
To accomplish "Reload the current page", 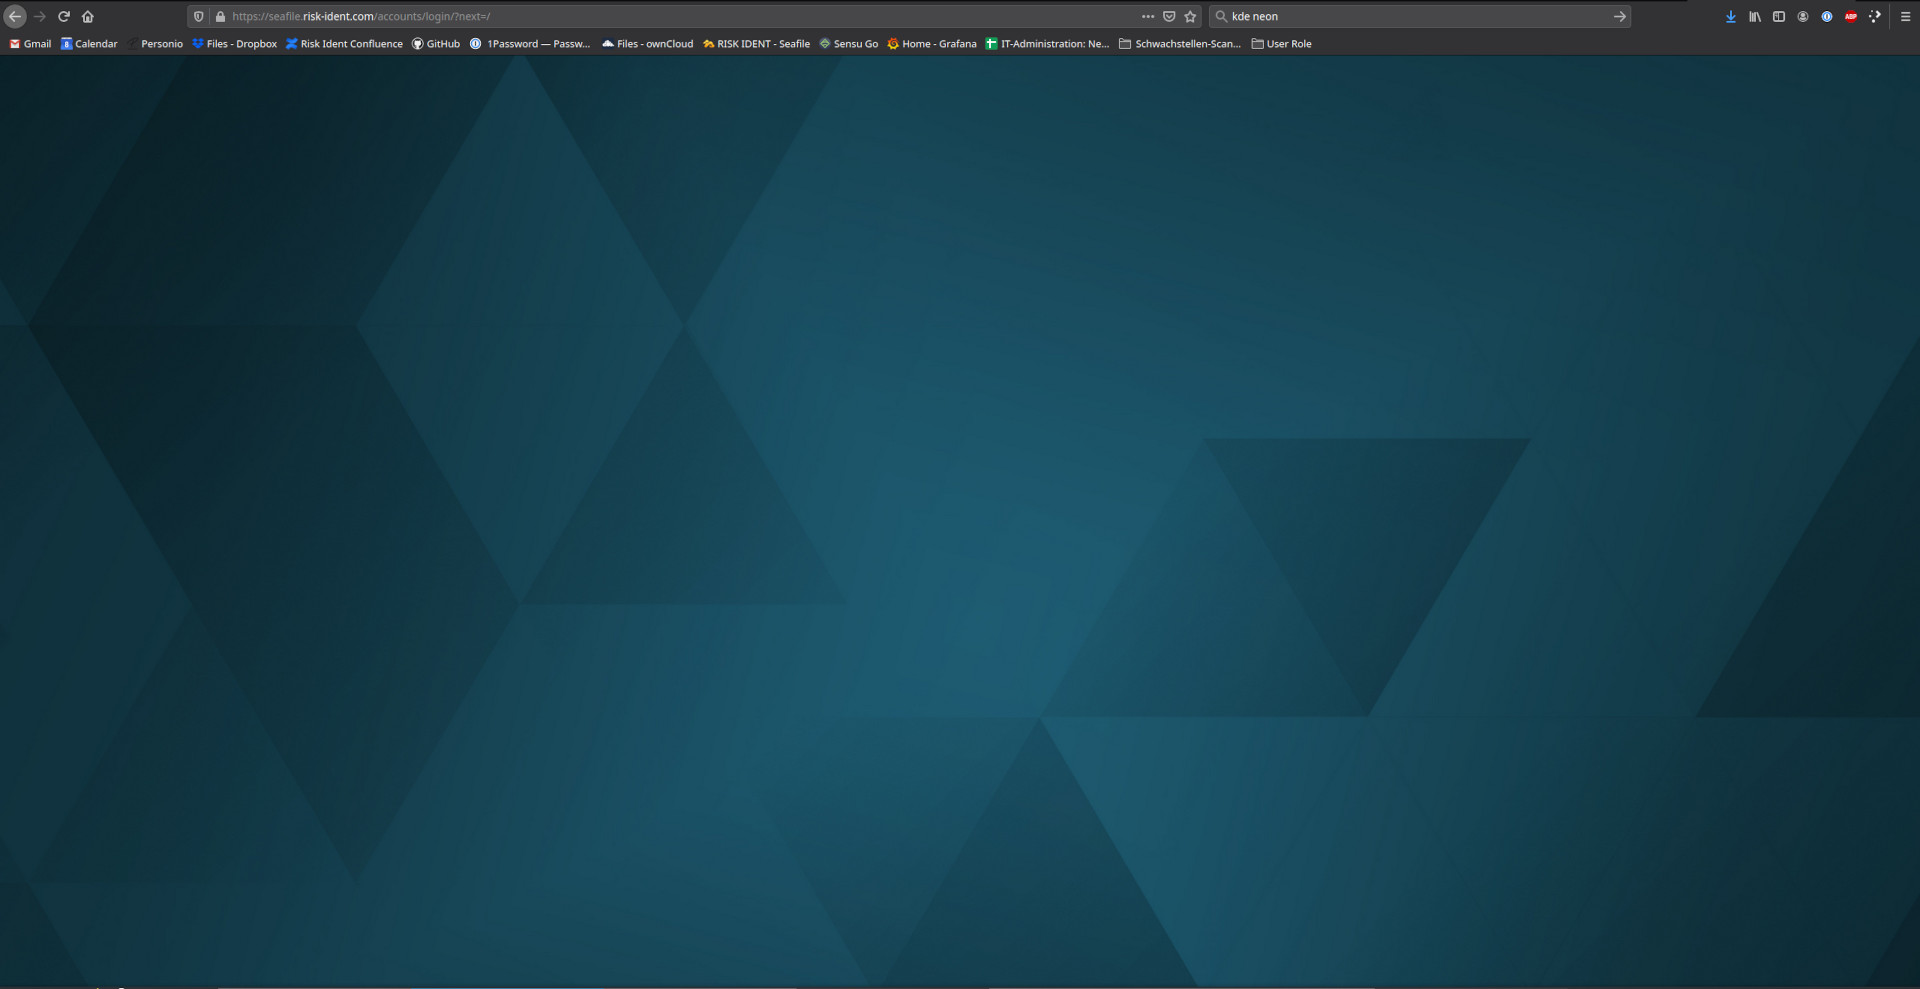I will coord(64,16).
